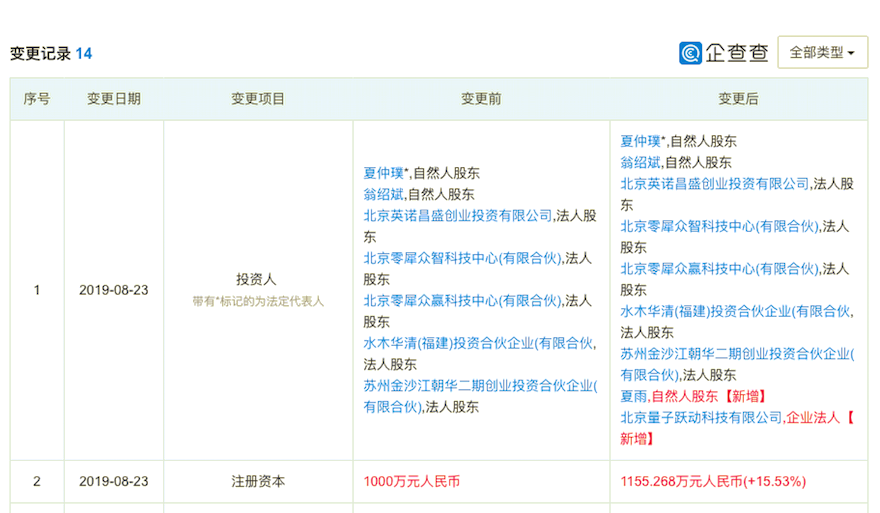Open 夏仲璞 link in 变更后 column
Image resolution: width=880 pixels, height=513 pixels.
640,141
